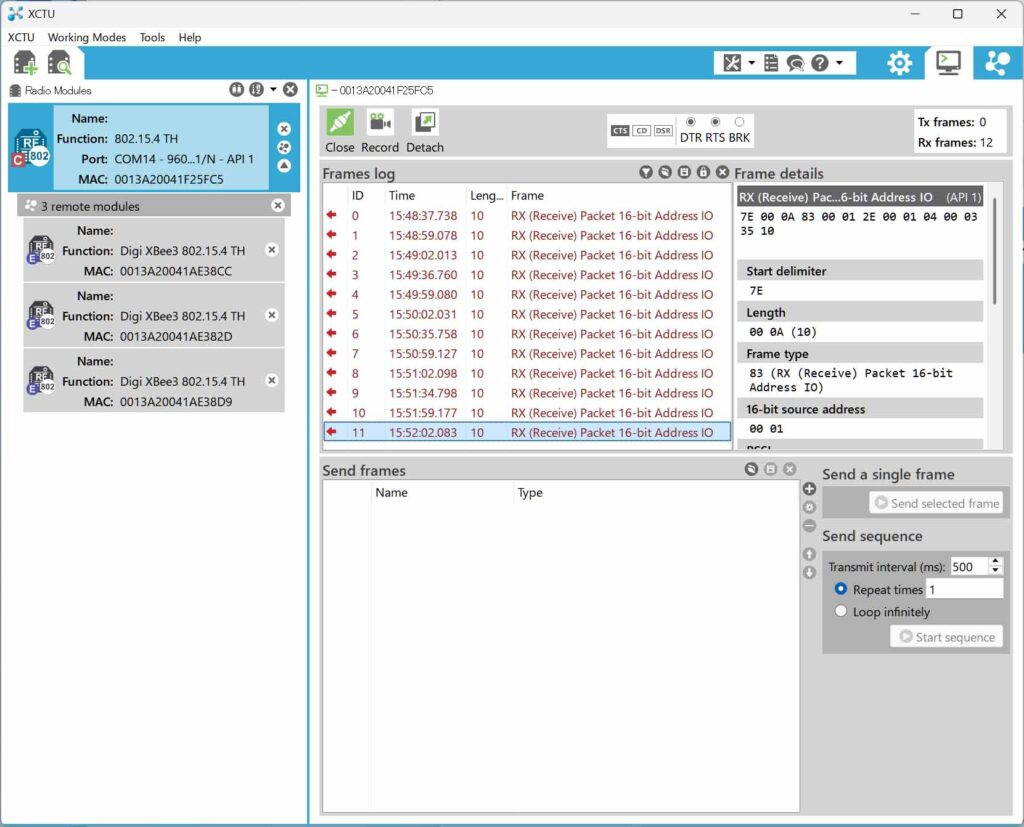Move frame down with down arrow icon
This screenshot has height=827, width=1024.
[x=809, y=572]
